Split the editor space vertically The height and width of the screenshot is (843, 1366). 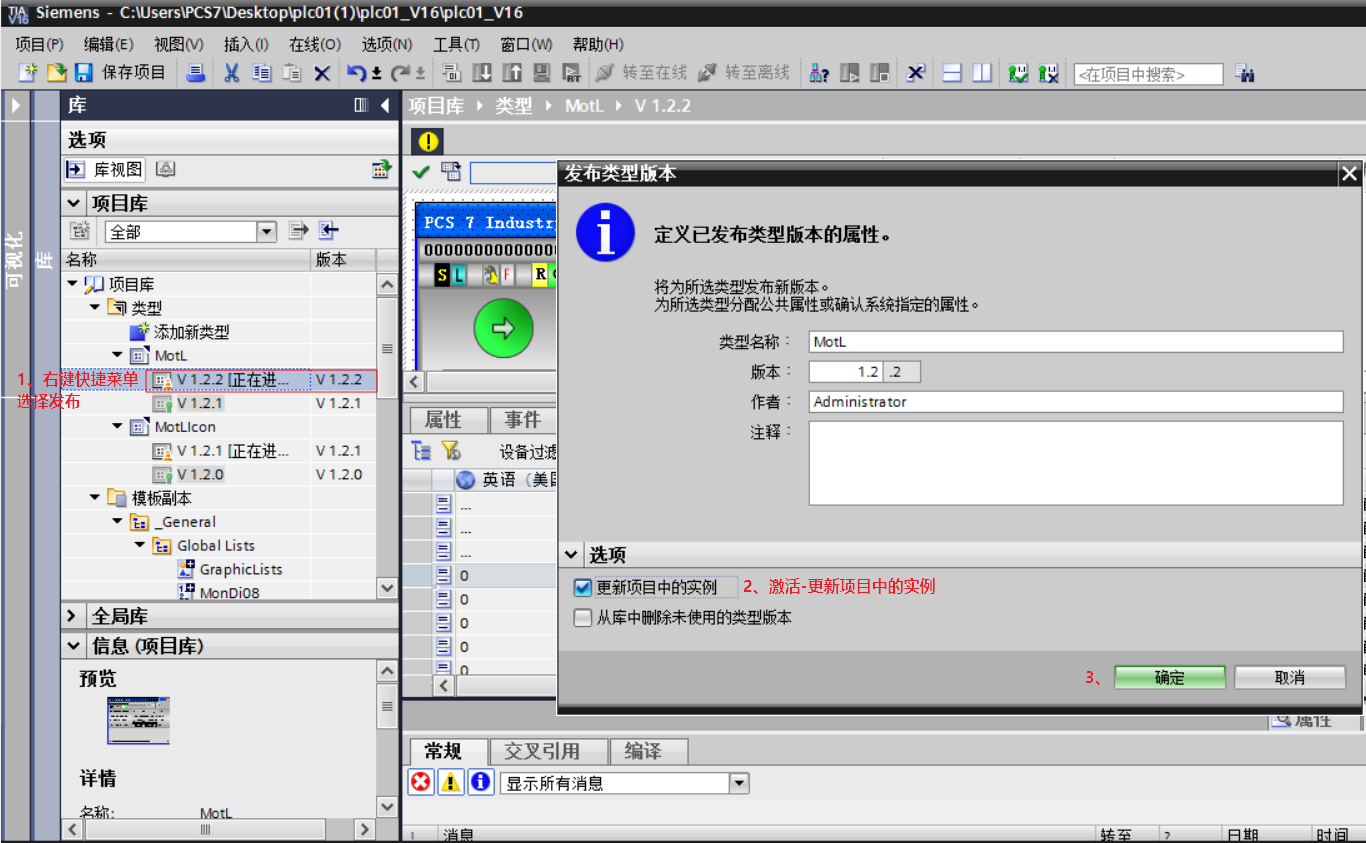(982, 73)
